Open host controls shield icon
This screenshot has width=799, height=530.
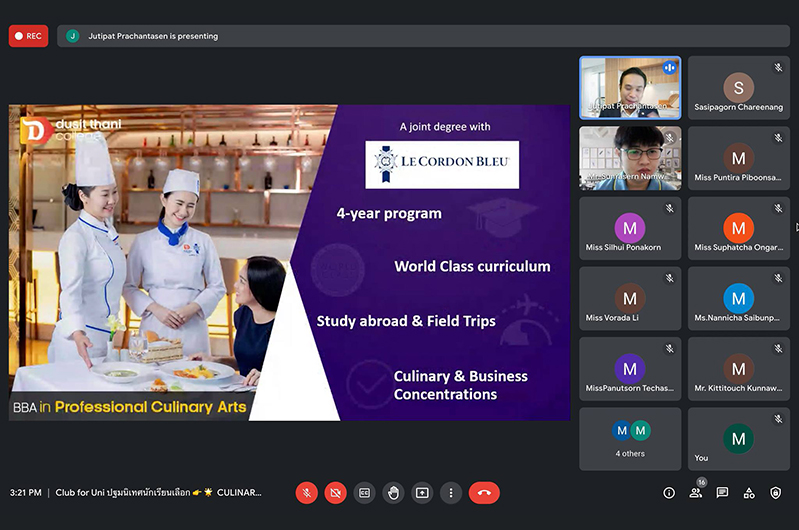[x=776, y=493]
